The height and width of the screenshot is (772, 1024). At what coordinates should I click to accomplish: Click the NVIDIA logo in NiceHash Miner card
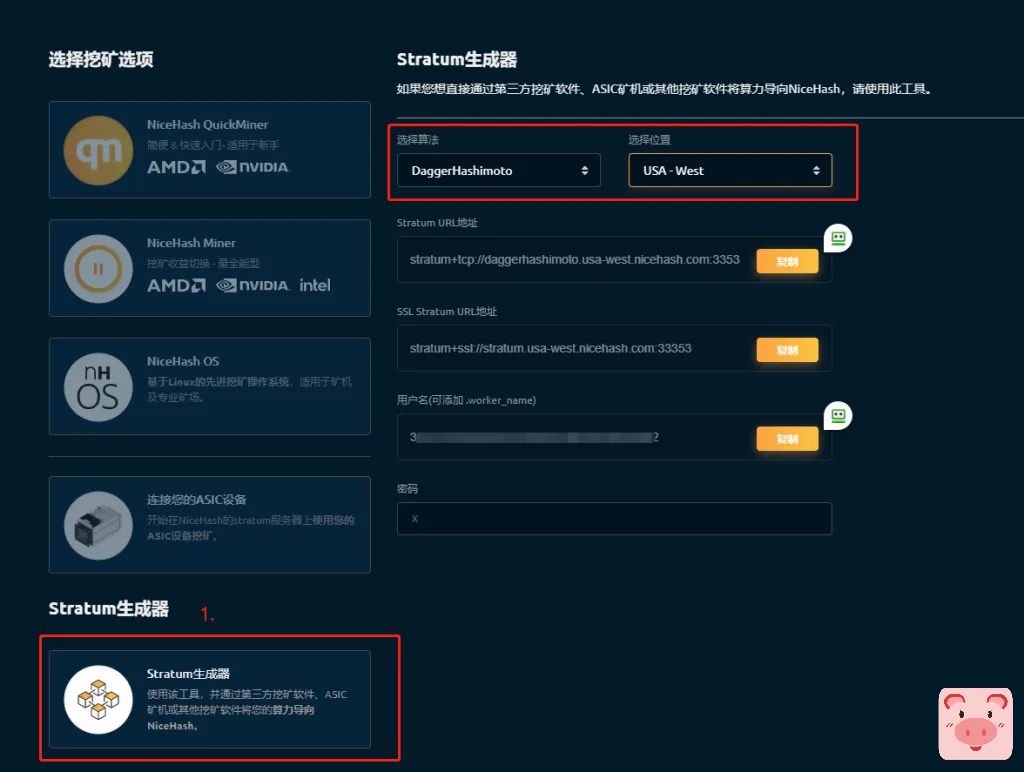(253, 285)
